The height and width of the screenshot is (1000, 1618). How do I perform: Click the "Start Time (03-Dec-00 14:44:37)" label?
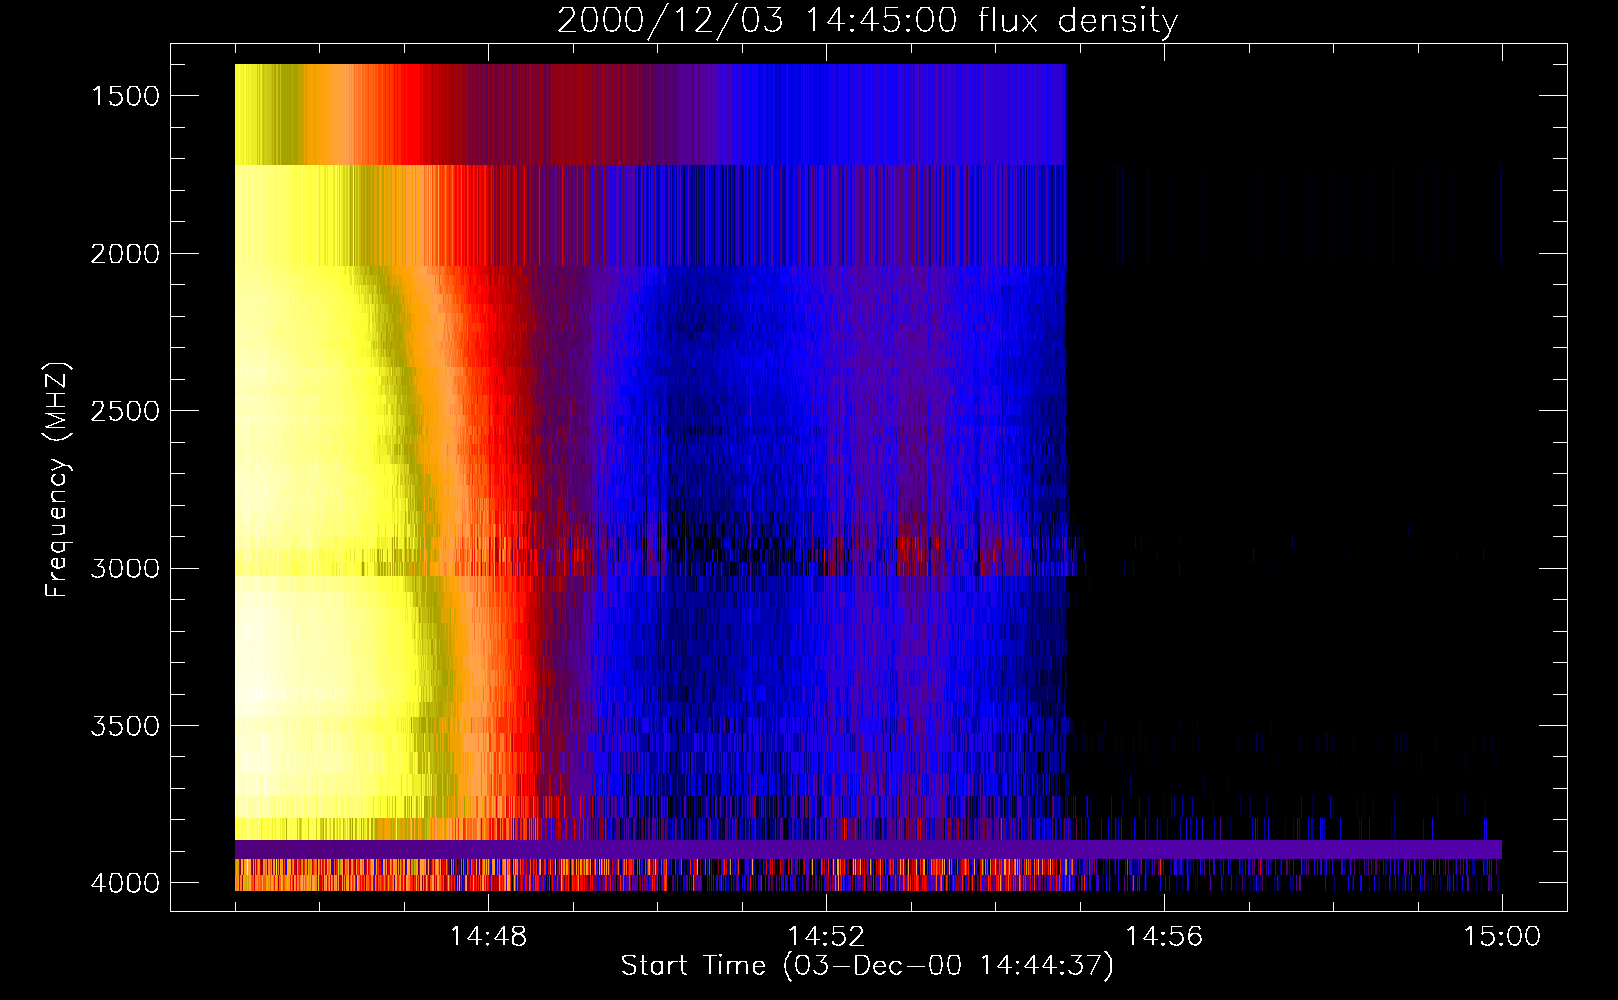click(x=867, y=966)
